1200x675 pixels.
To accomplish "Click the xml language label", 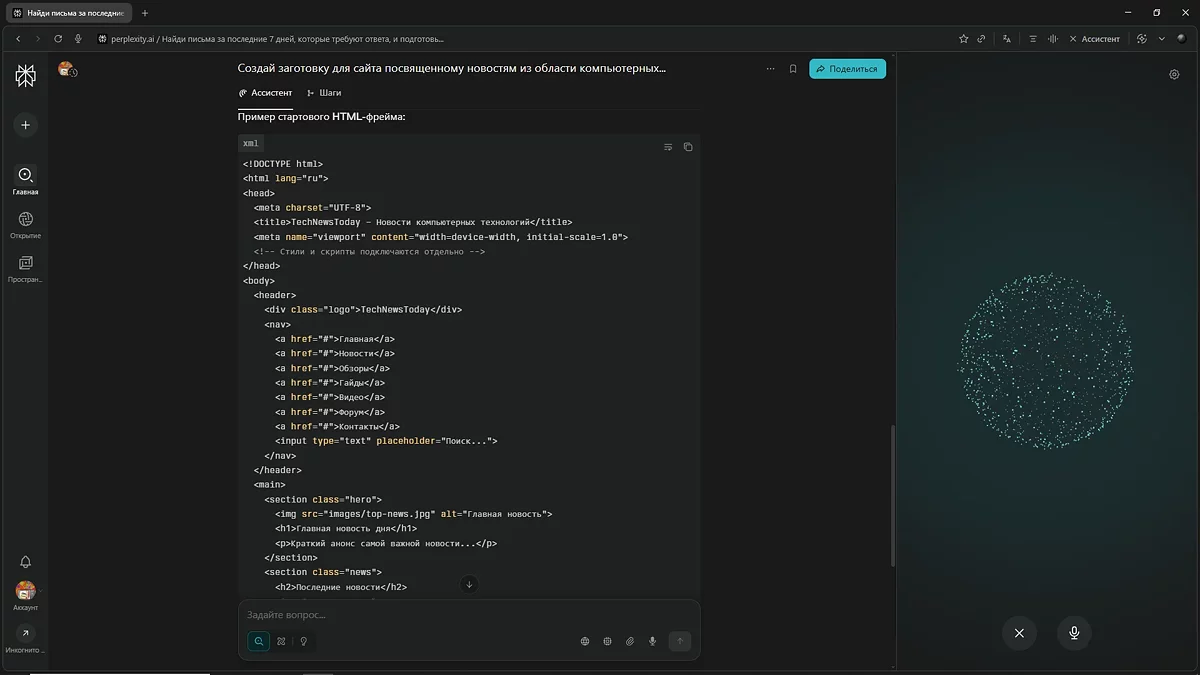I will click(x=251, y=144).
